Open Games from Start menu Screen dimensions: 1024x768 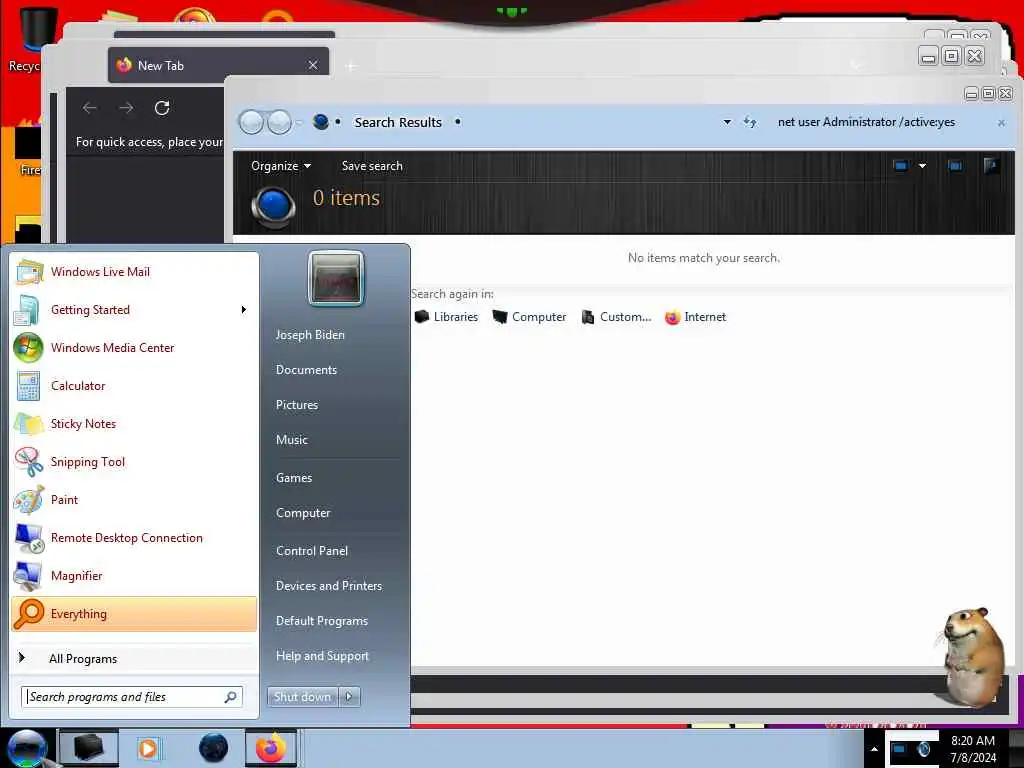click(294, 477)
